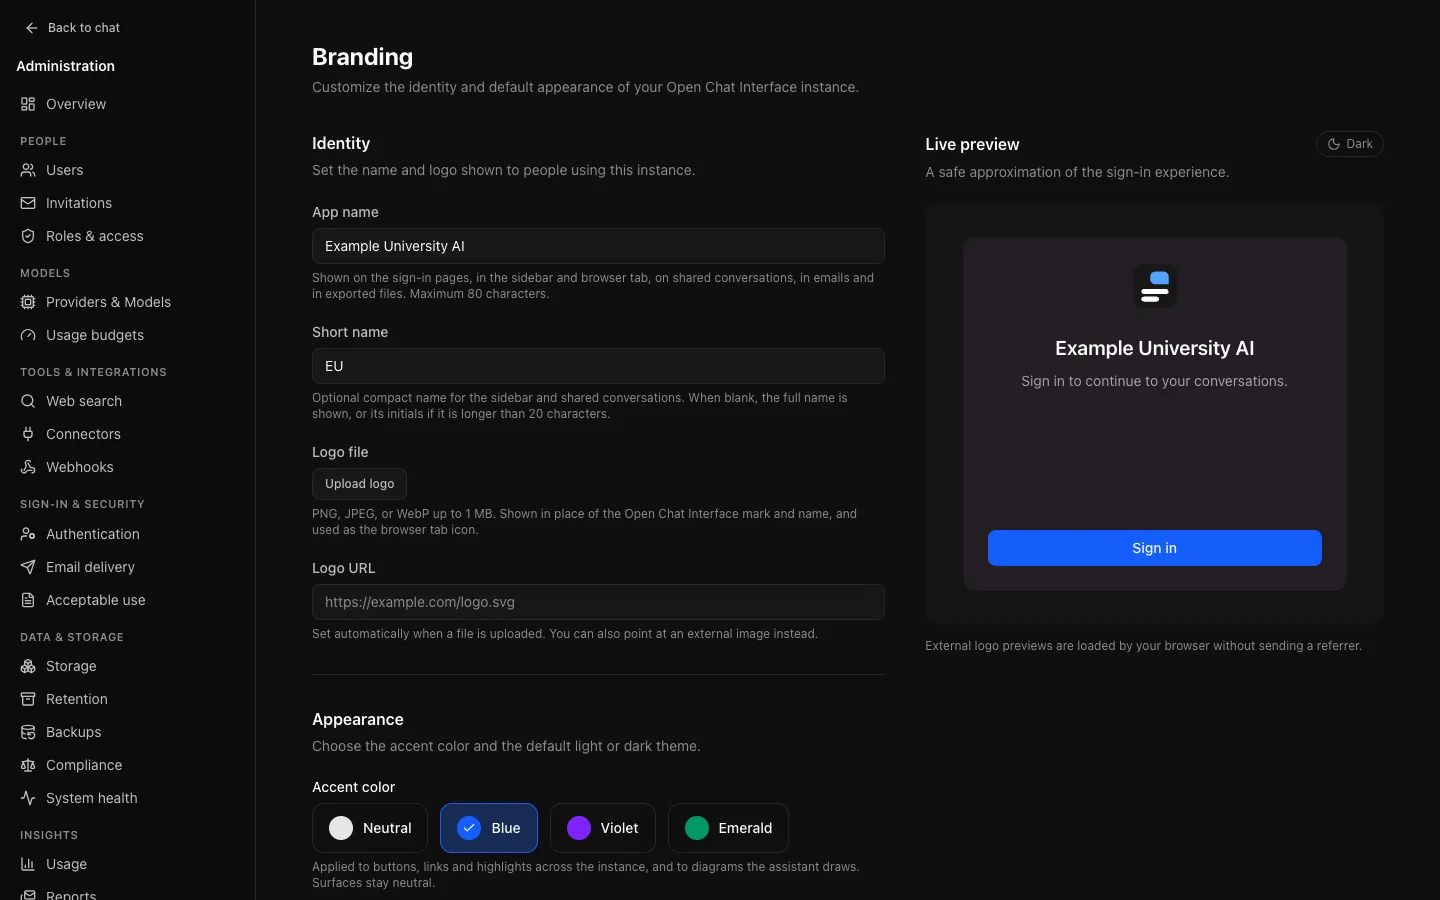
Task: Click the Users people icon
Action: [x=28, y=170]
